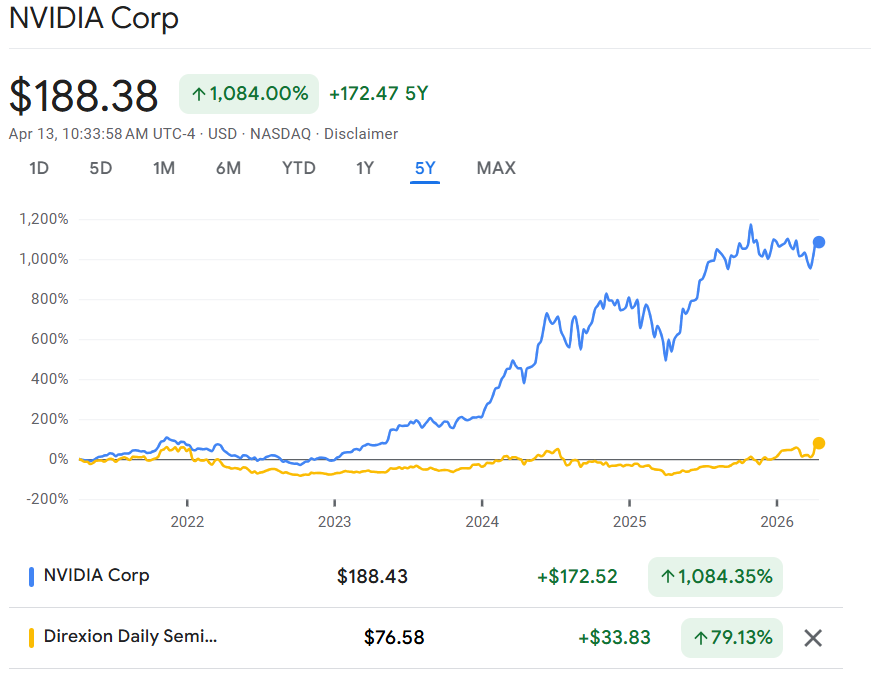Click the NVIDIA Corp comparison row name
Image resolution: width=871 pixels, height=674 pixels.
pos(97,575)
